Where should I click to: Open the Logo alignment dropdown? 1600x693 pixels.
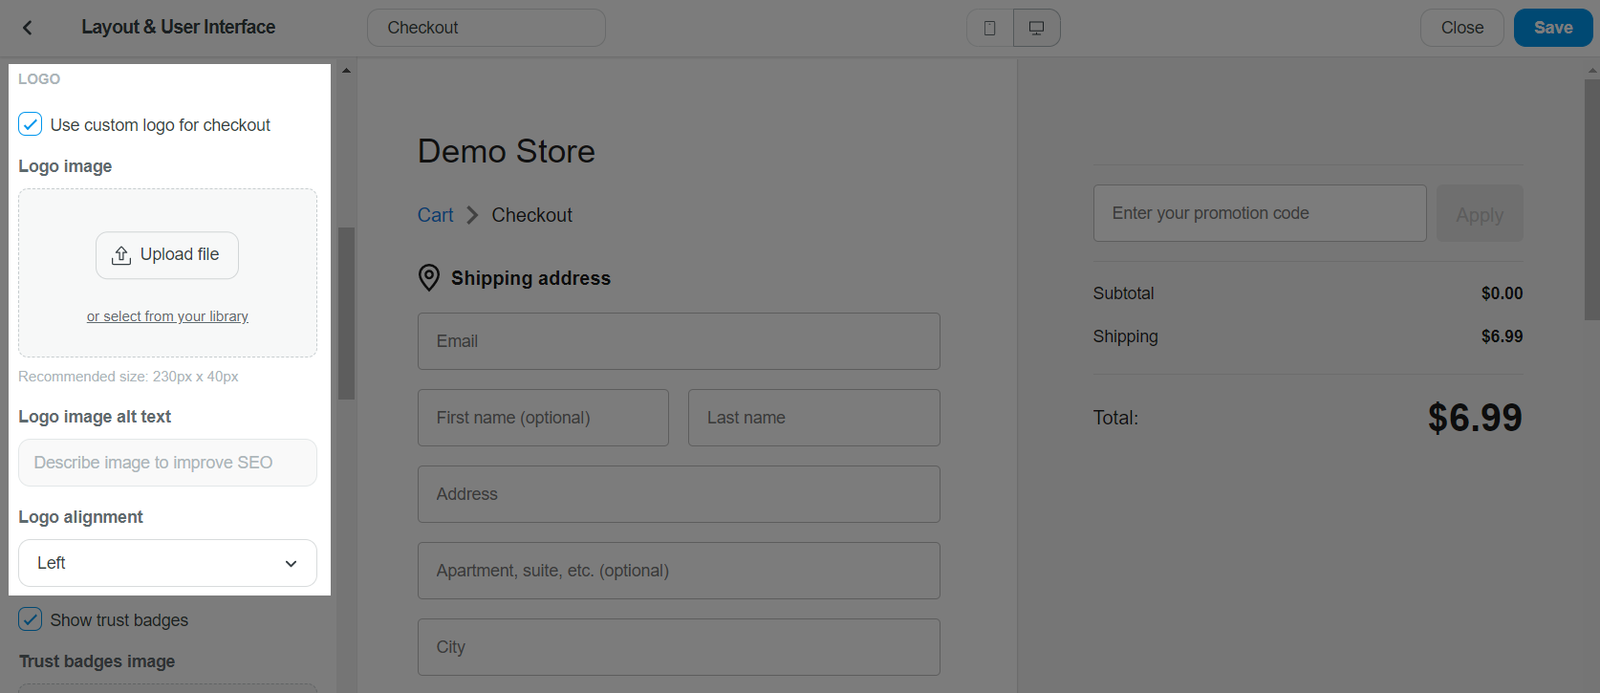click(x=168, y=563)
